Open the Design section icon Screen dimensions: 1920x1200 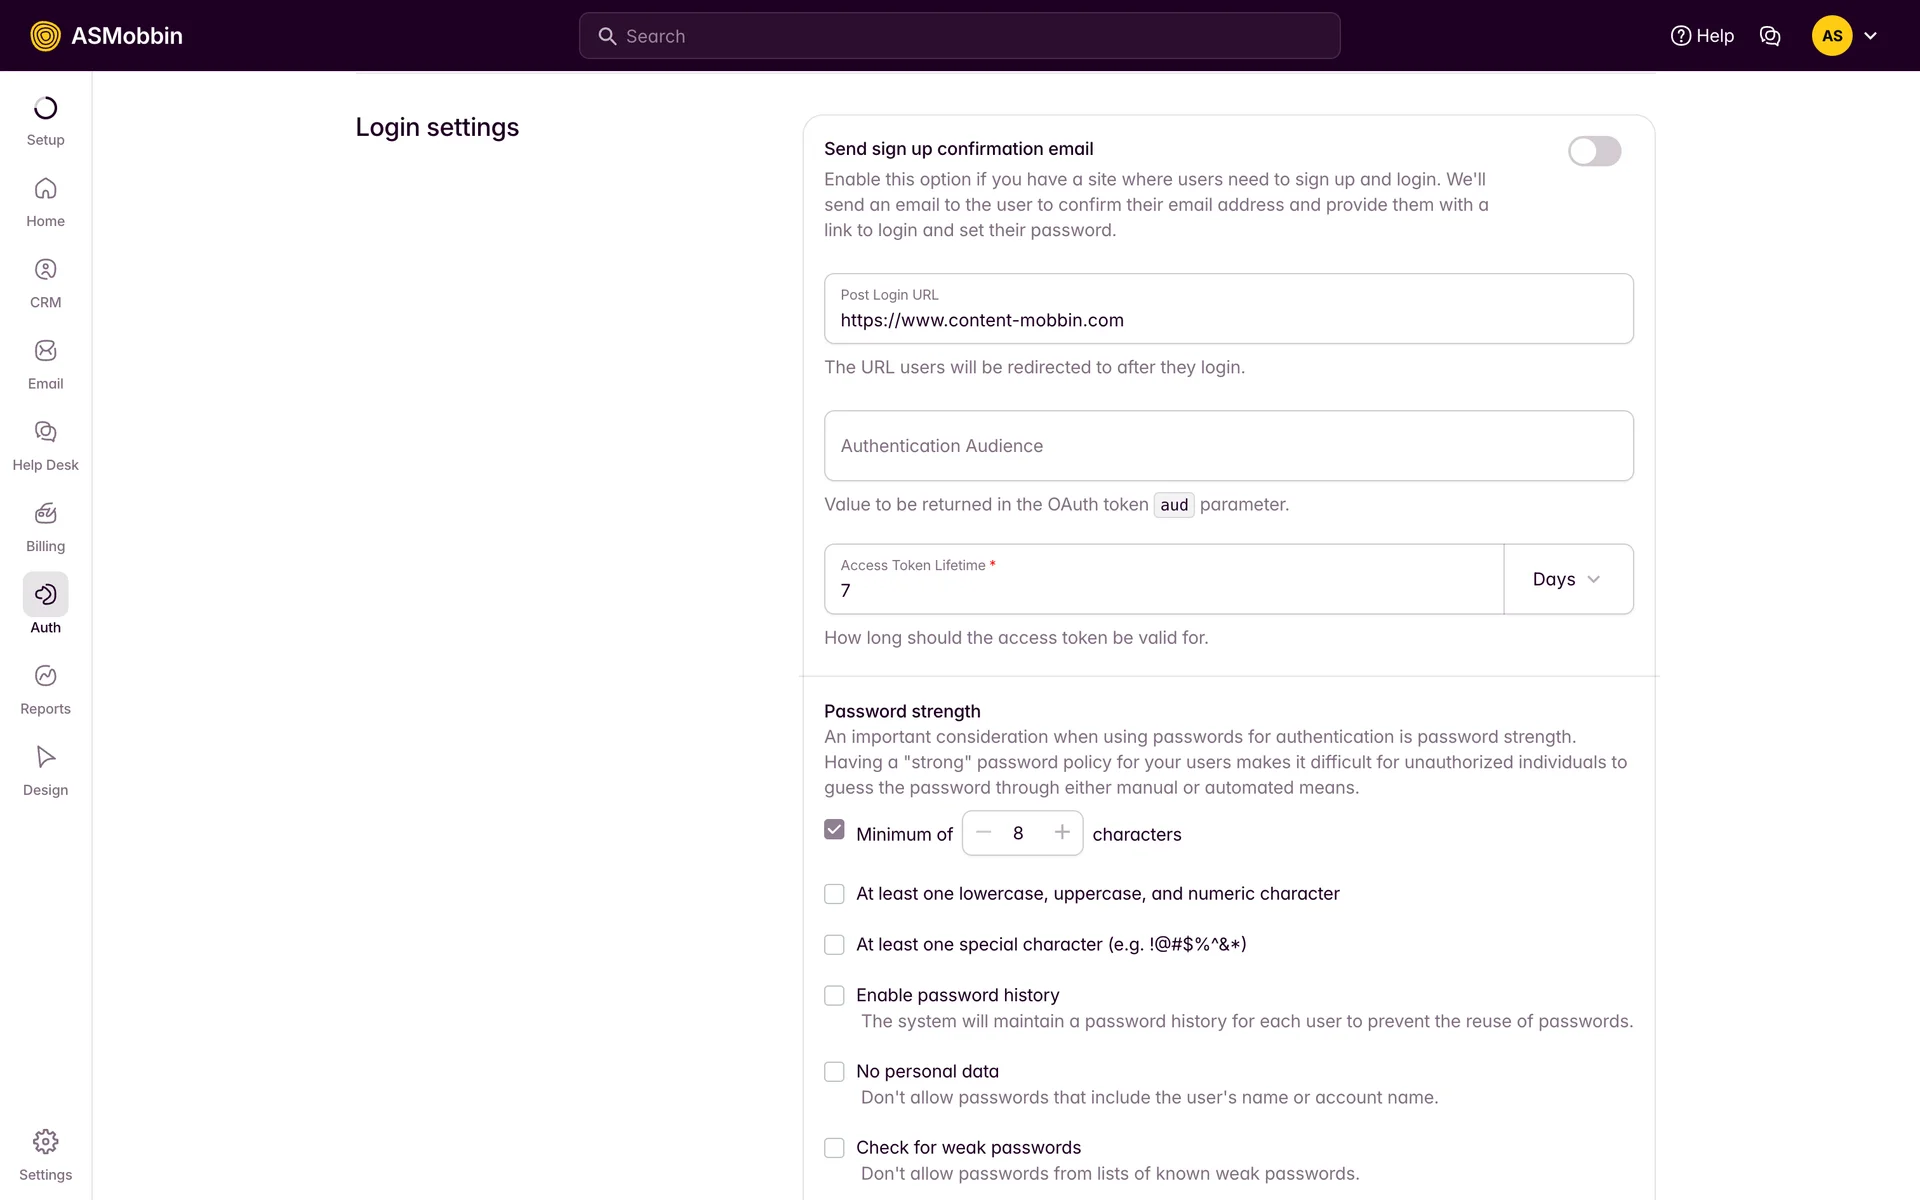(45, 757)
